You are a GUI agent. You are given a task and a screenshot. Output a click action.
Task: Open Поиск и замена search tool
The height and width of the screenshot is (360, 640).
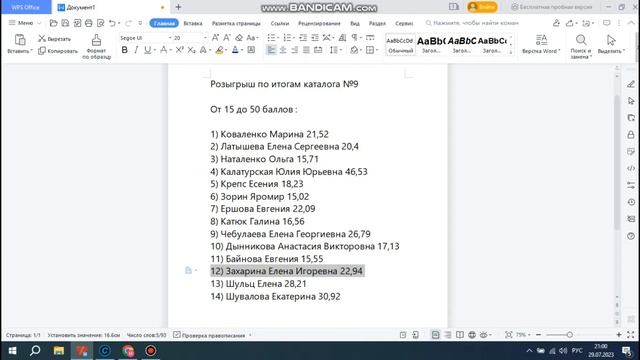pyautogui.click(x=581, y=46)
